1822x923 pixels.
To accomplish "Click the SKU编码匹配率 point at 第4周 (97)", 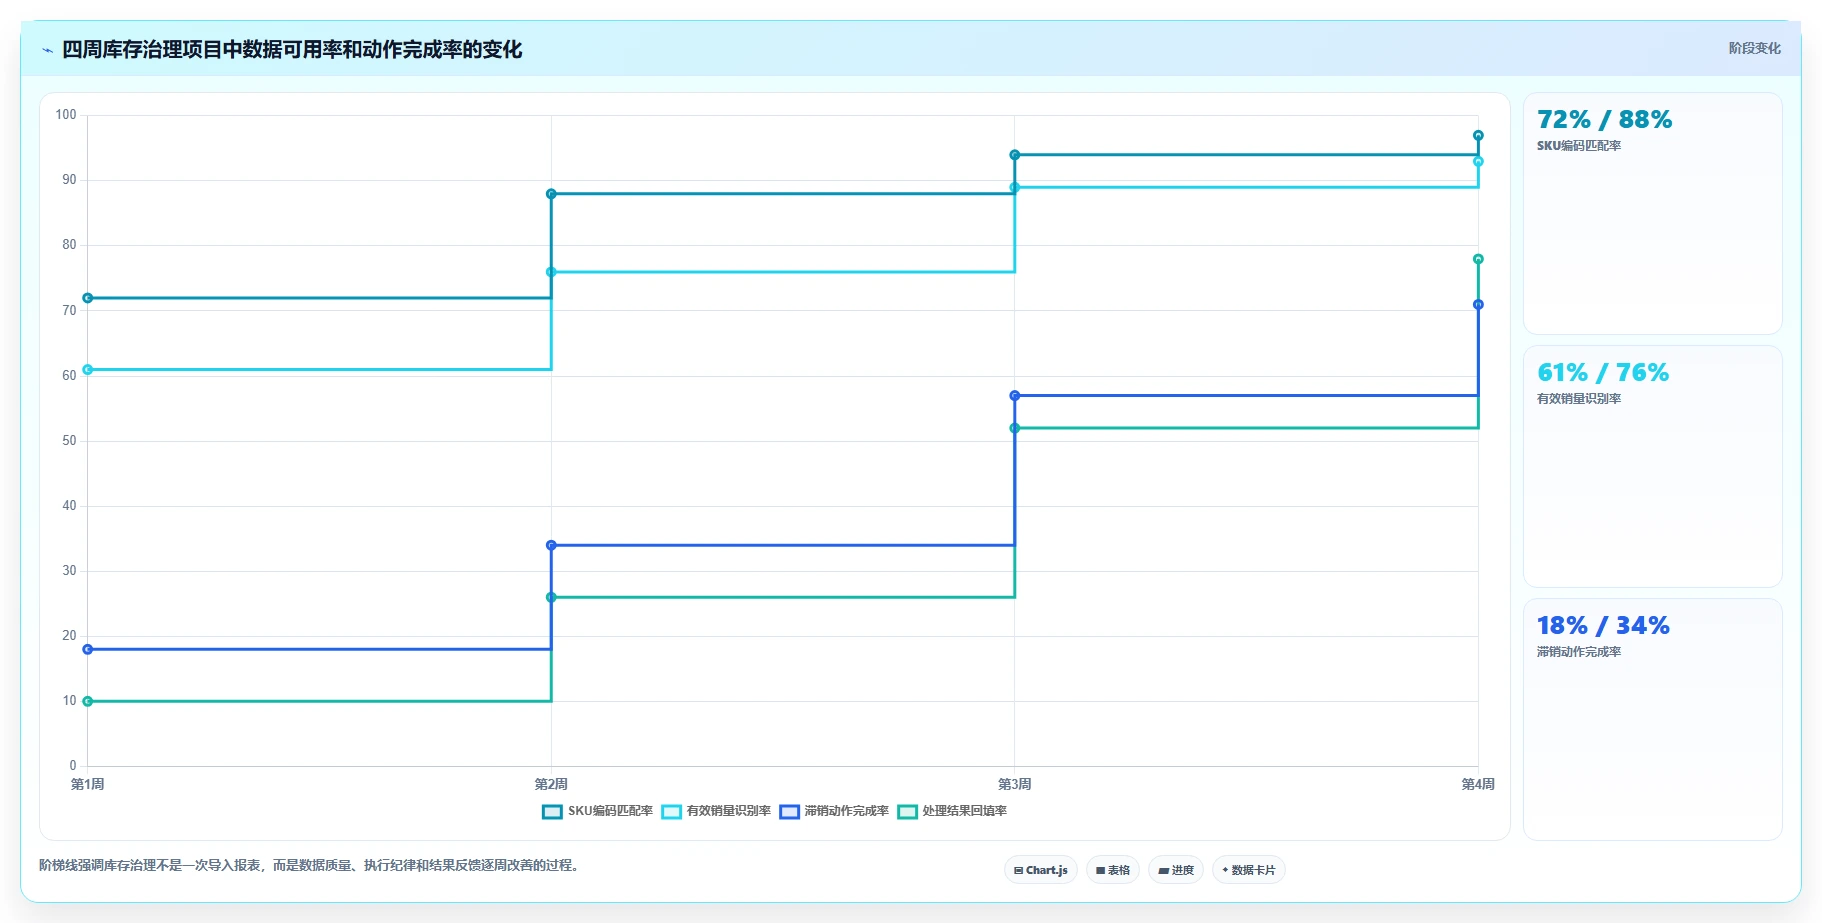I will coord(1478,135).
